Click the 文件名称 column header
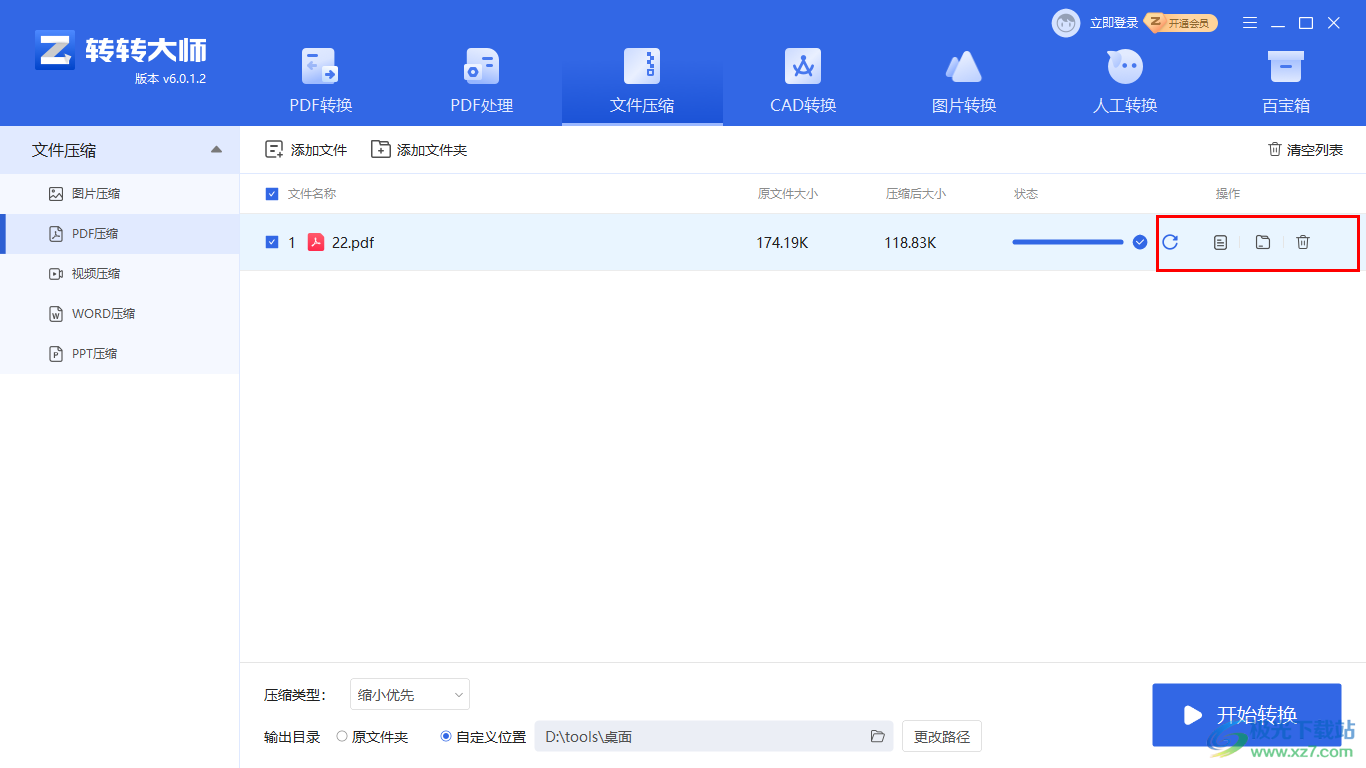Screen dimensions: 1366x768 pyautogui.click(x=312, y=194)
